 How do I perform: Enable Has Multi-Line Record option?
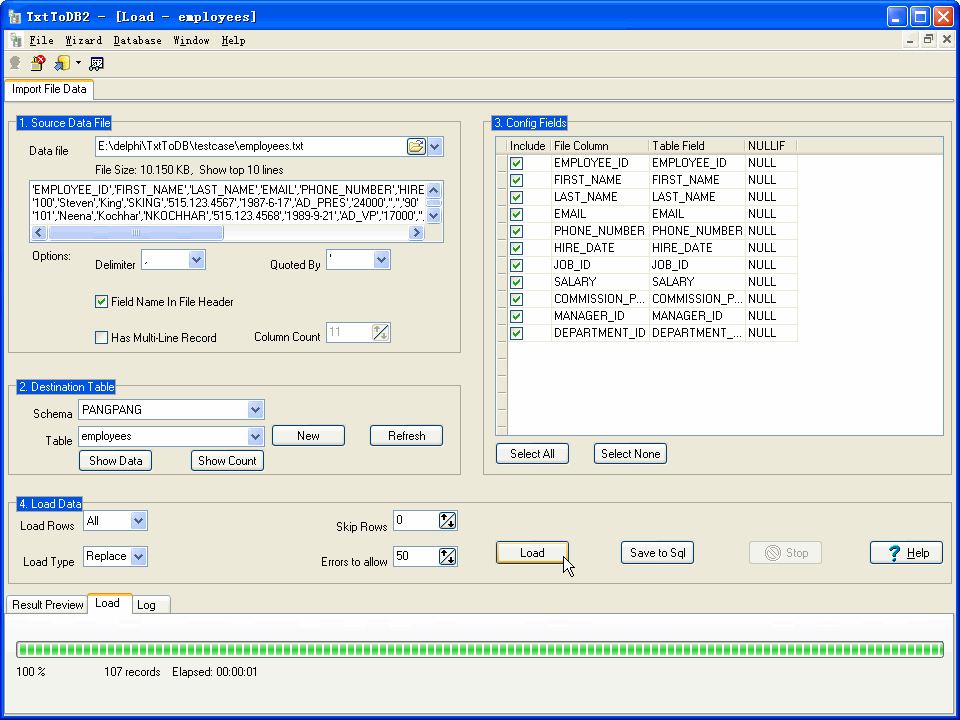click(x=102, y=337)
